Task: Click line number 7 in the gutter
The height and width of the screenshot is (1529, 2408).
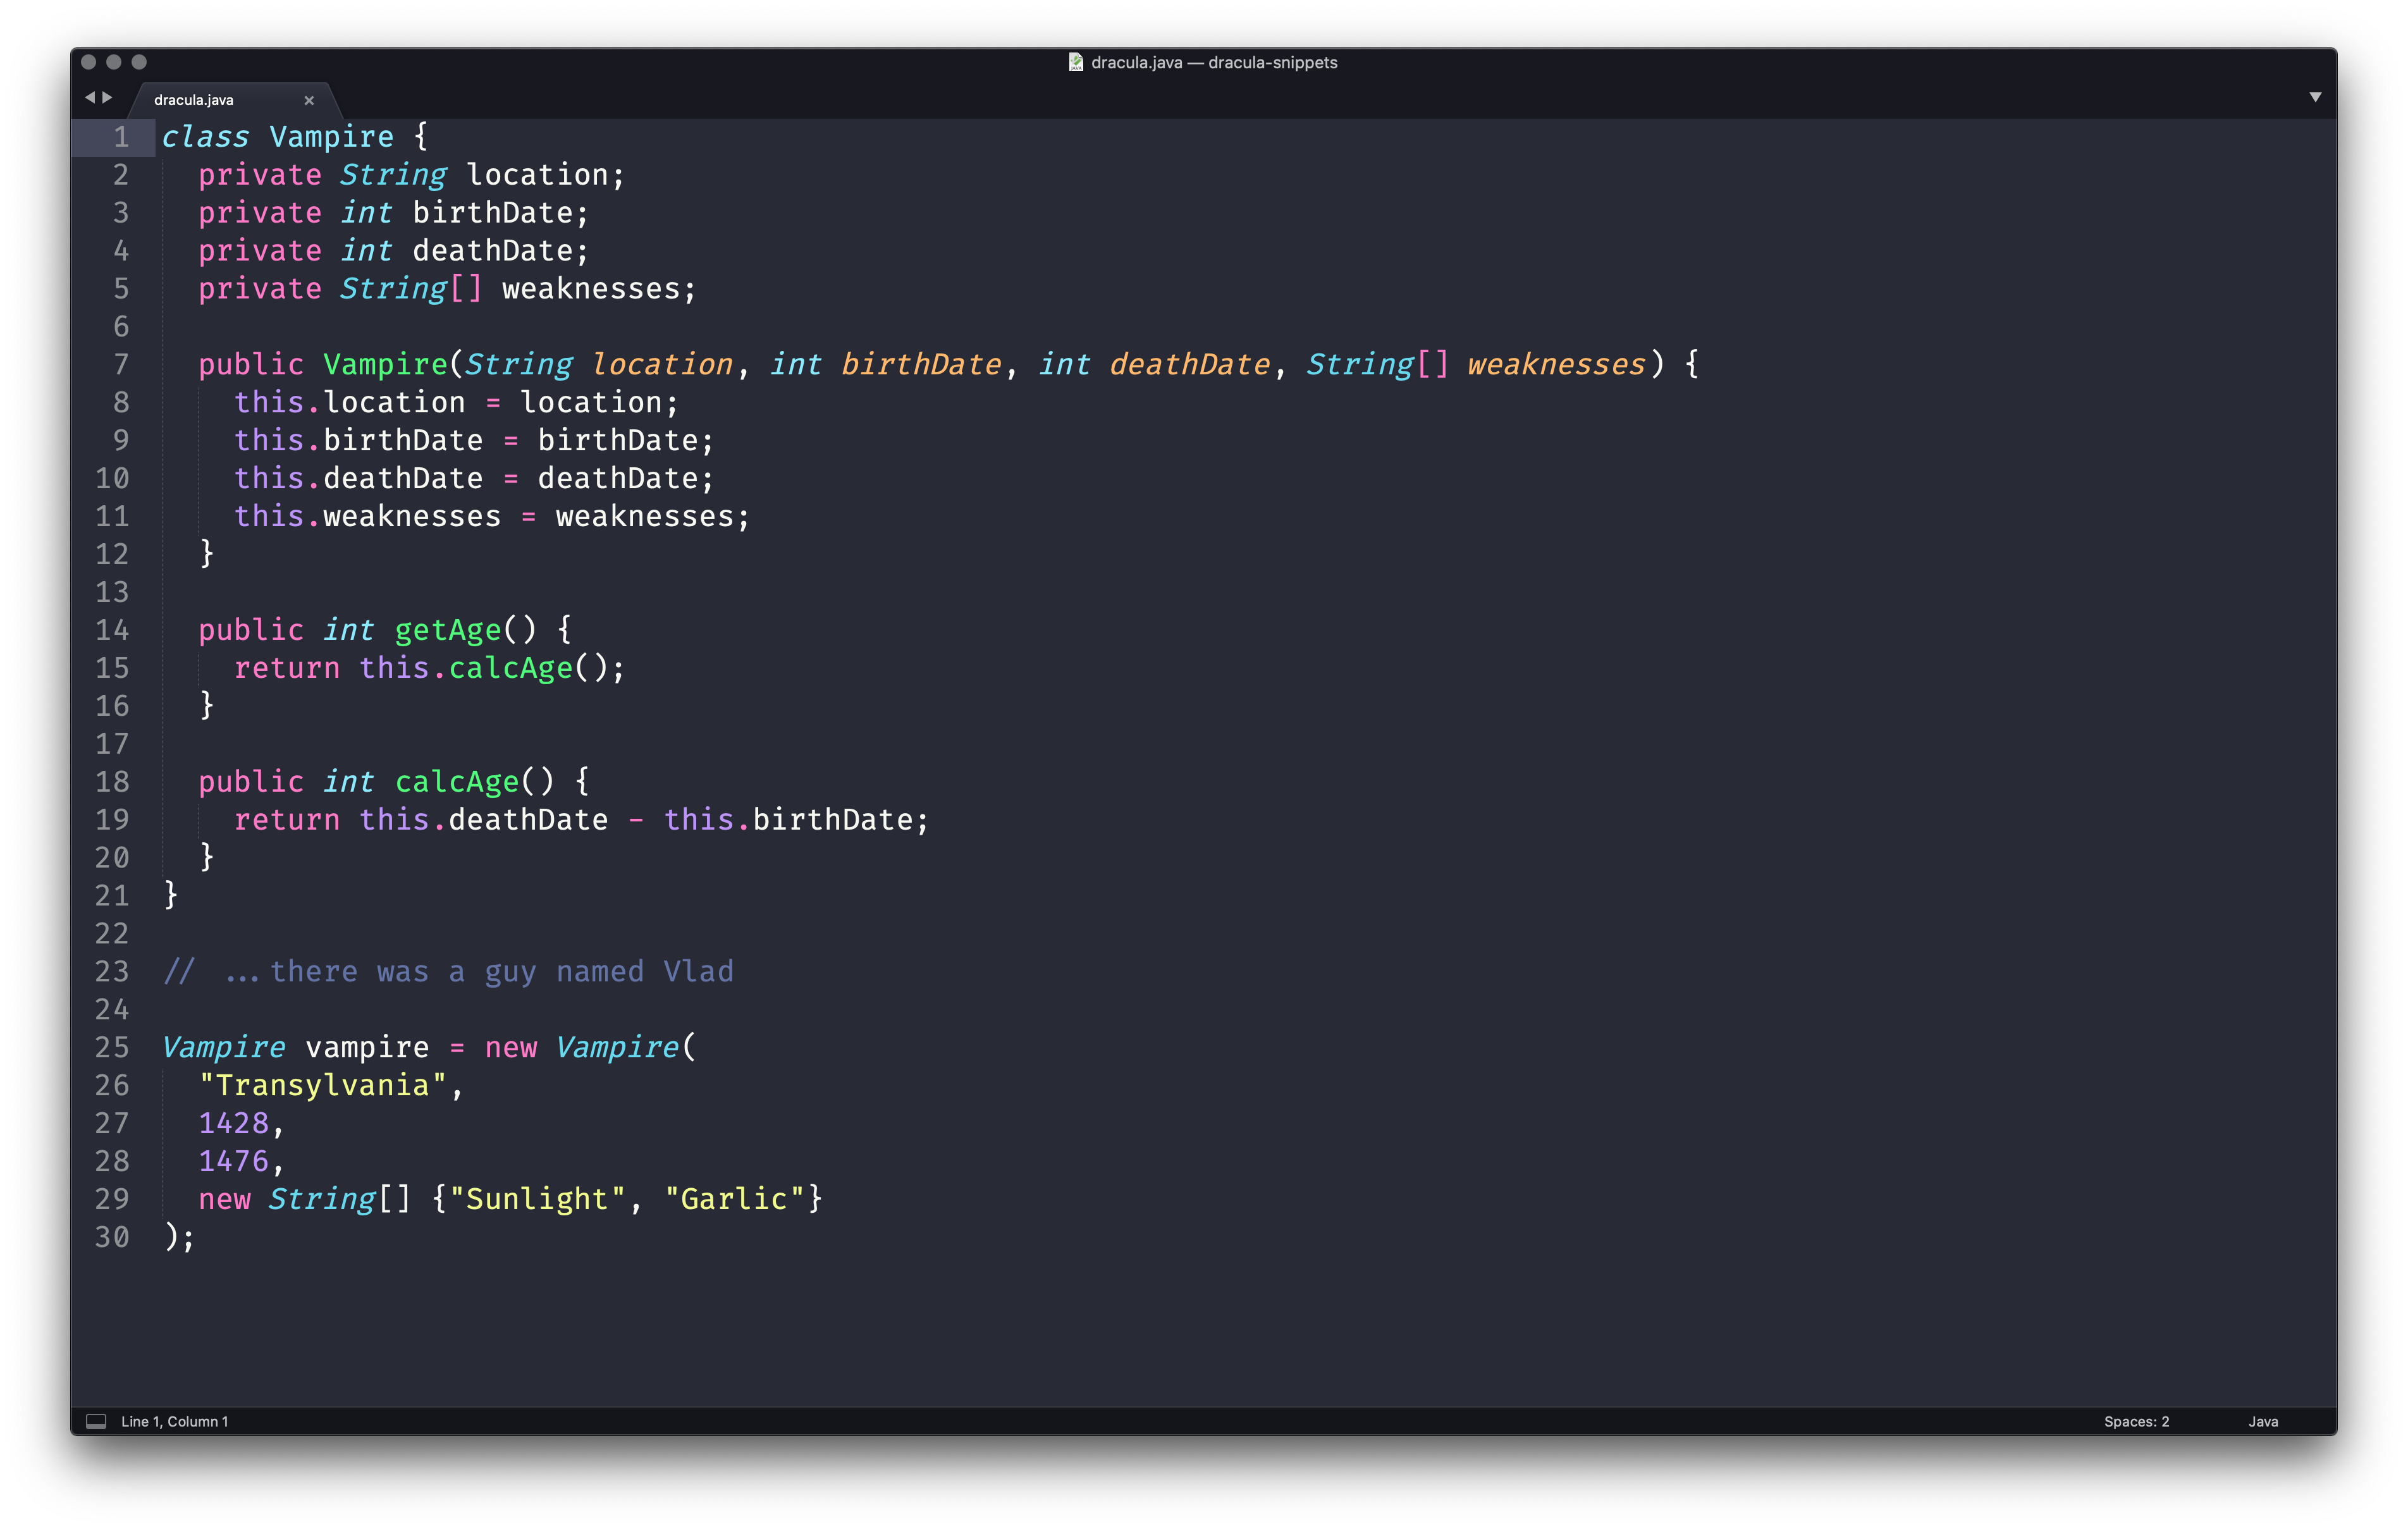Action: pos(121,365)
